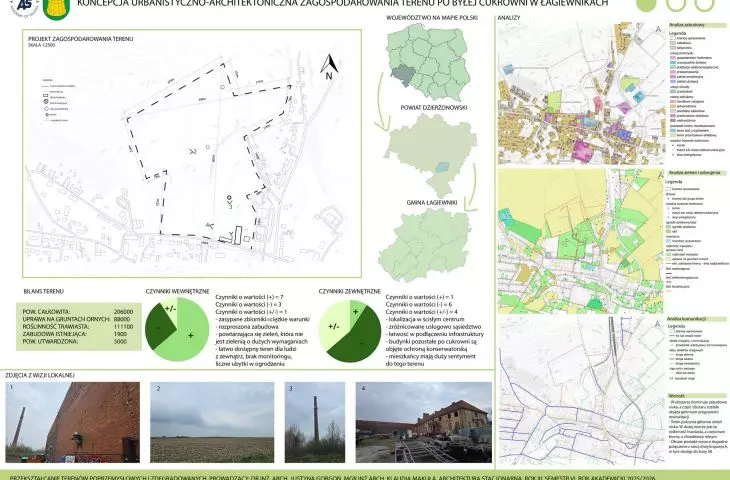Screen dimensions: 730x480
Task: Click the small plus segment of Czynniki zewnętrzne pie
Action: [x=356, y=311]
